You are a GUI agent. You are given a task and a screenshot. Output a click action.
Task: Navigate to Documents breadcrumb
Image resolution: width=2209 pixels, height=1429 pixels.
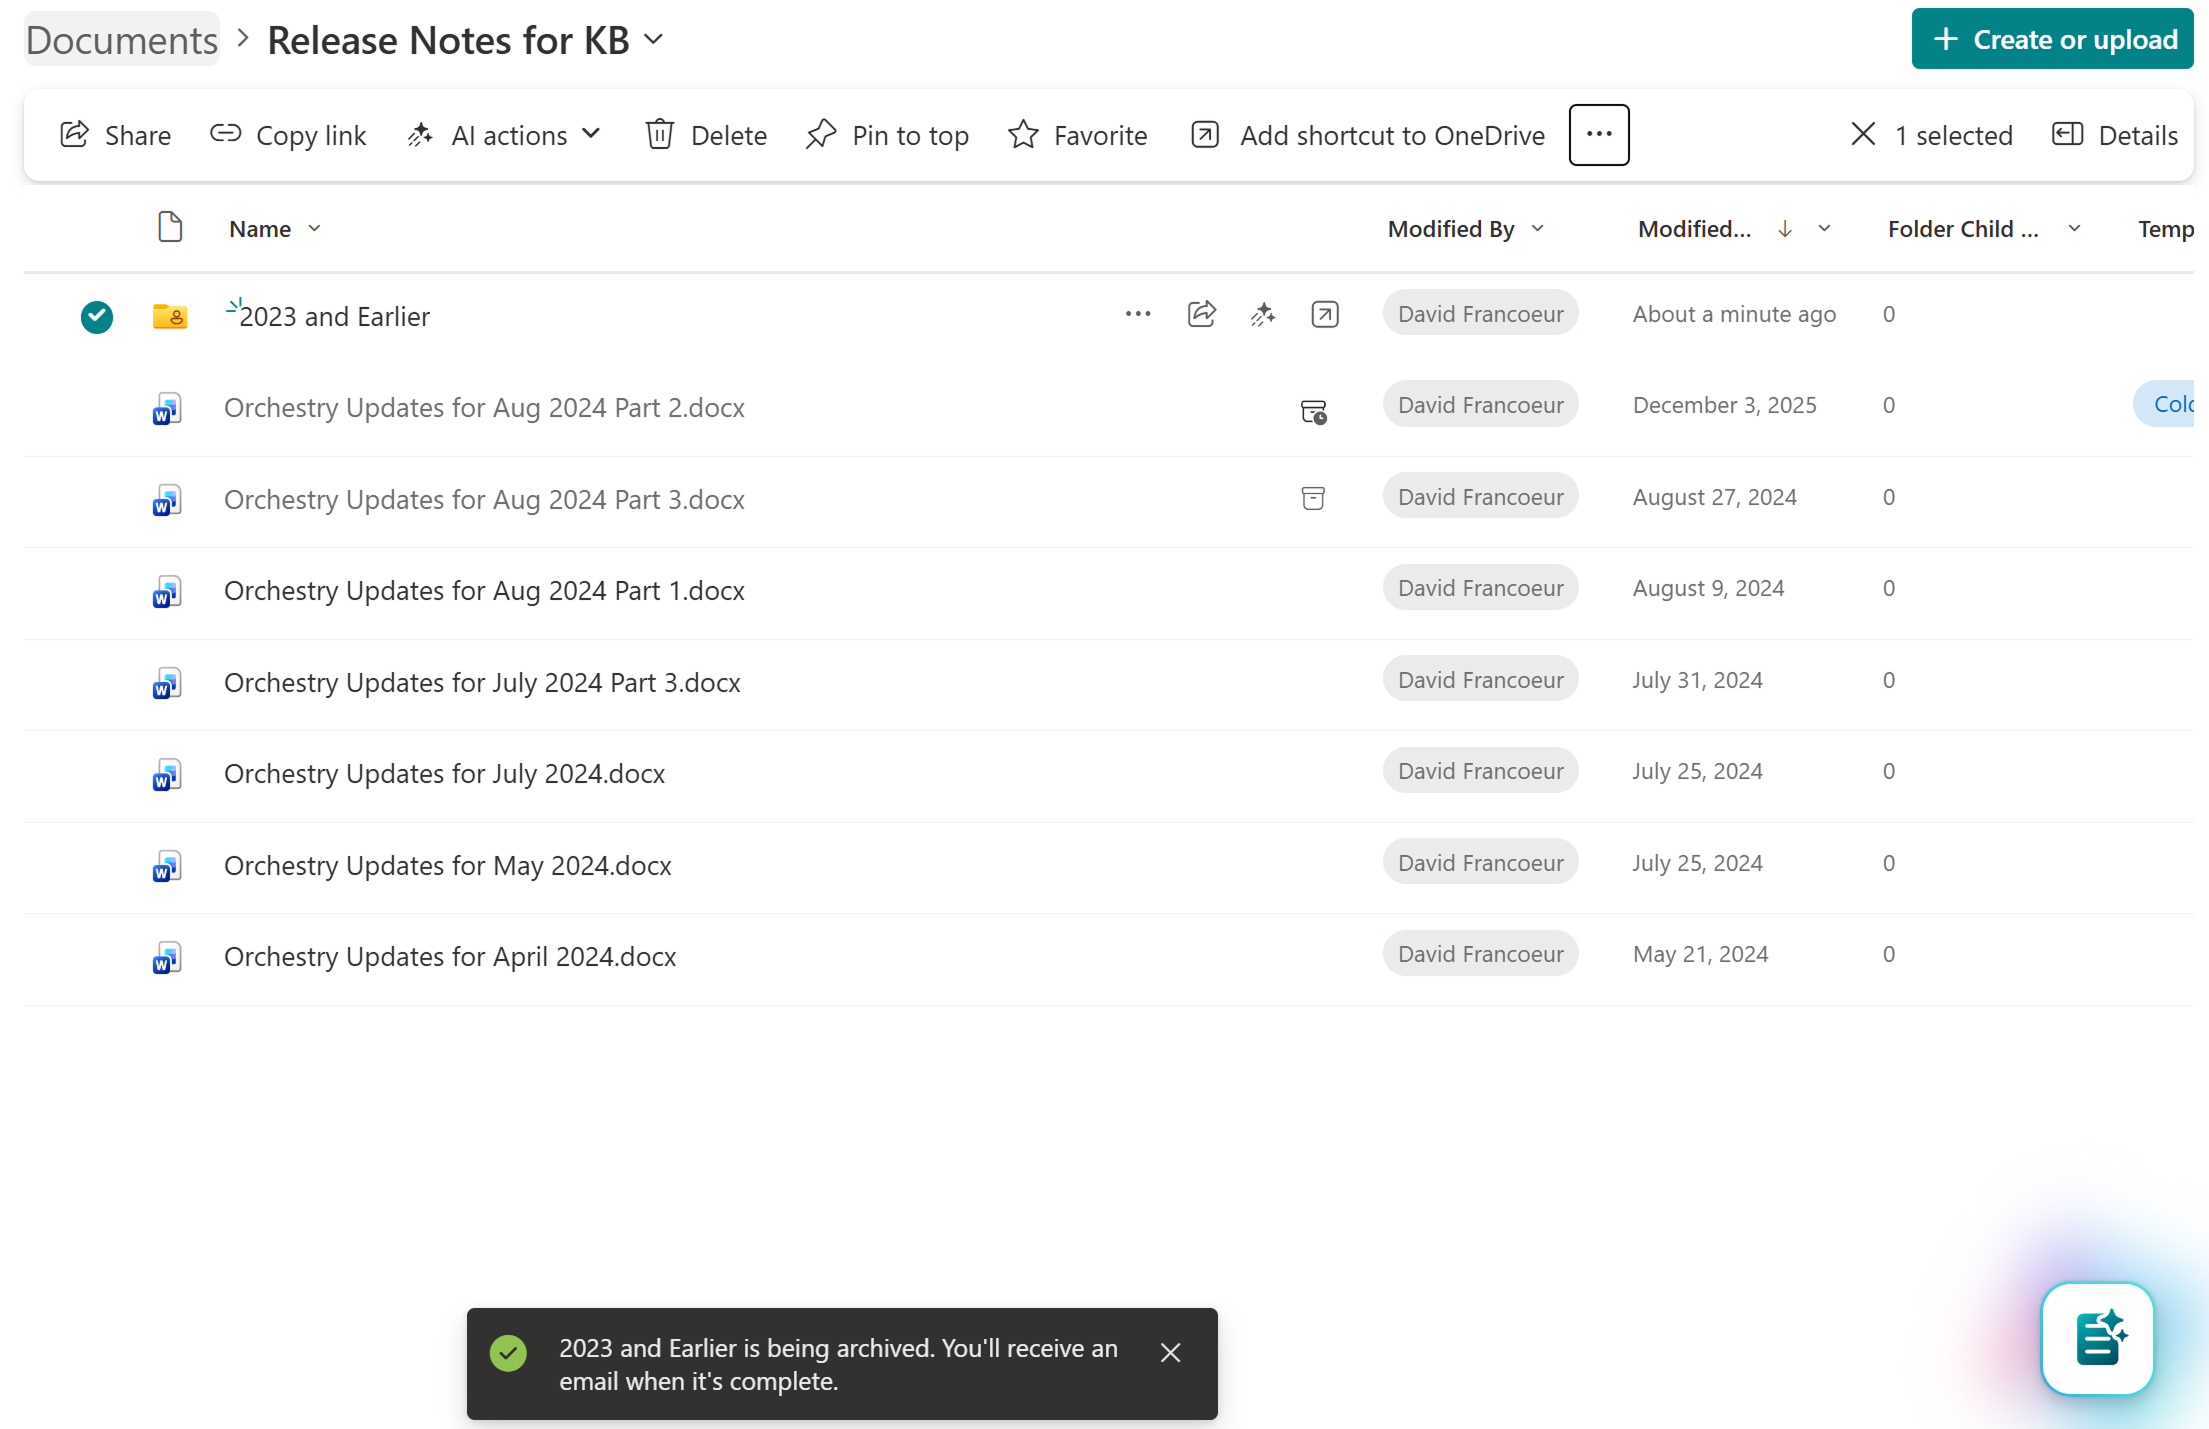pos(122,40)
